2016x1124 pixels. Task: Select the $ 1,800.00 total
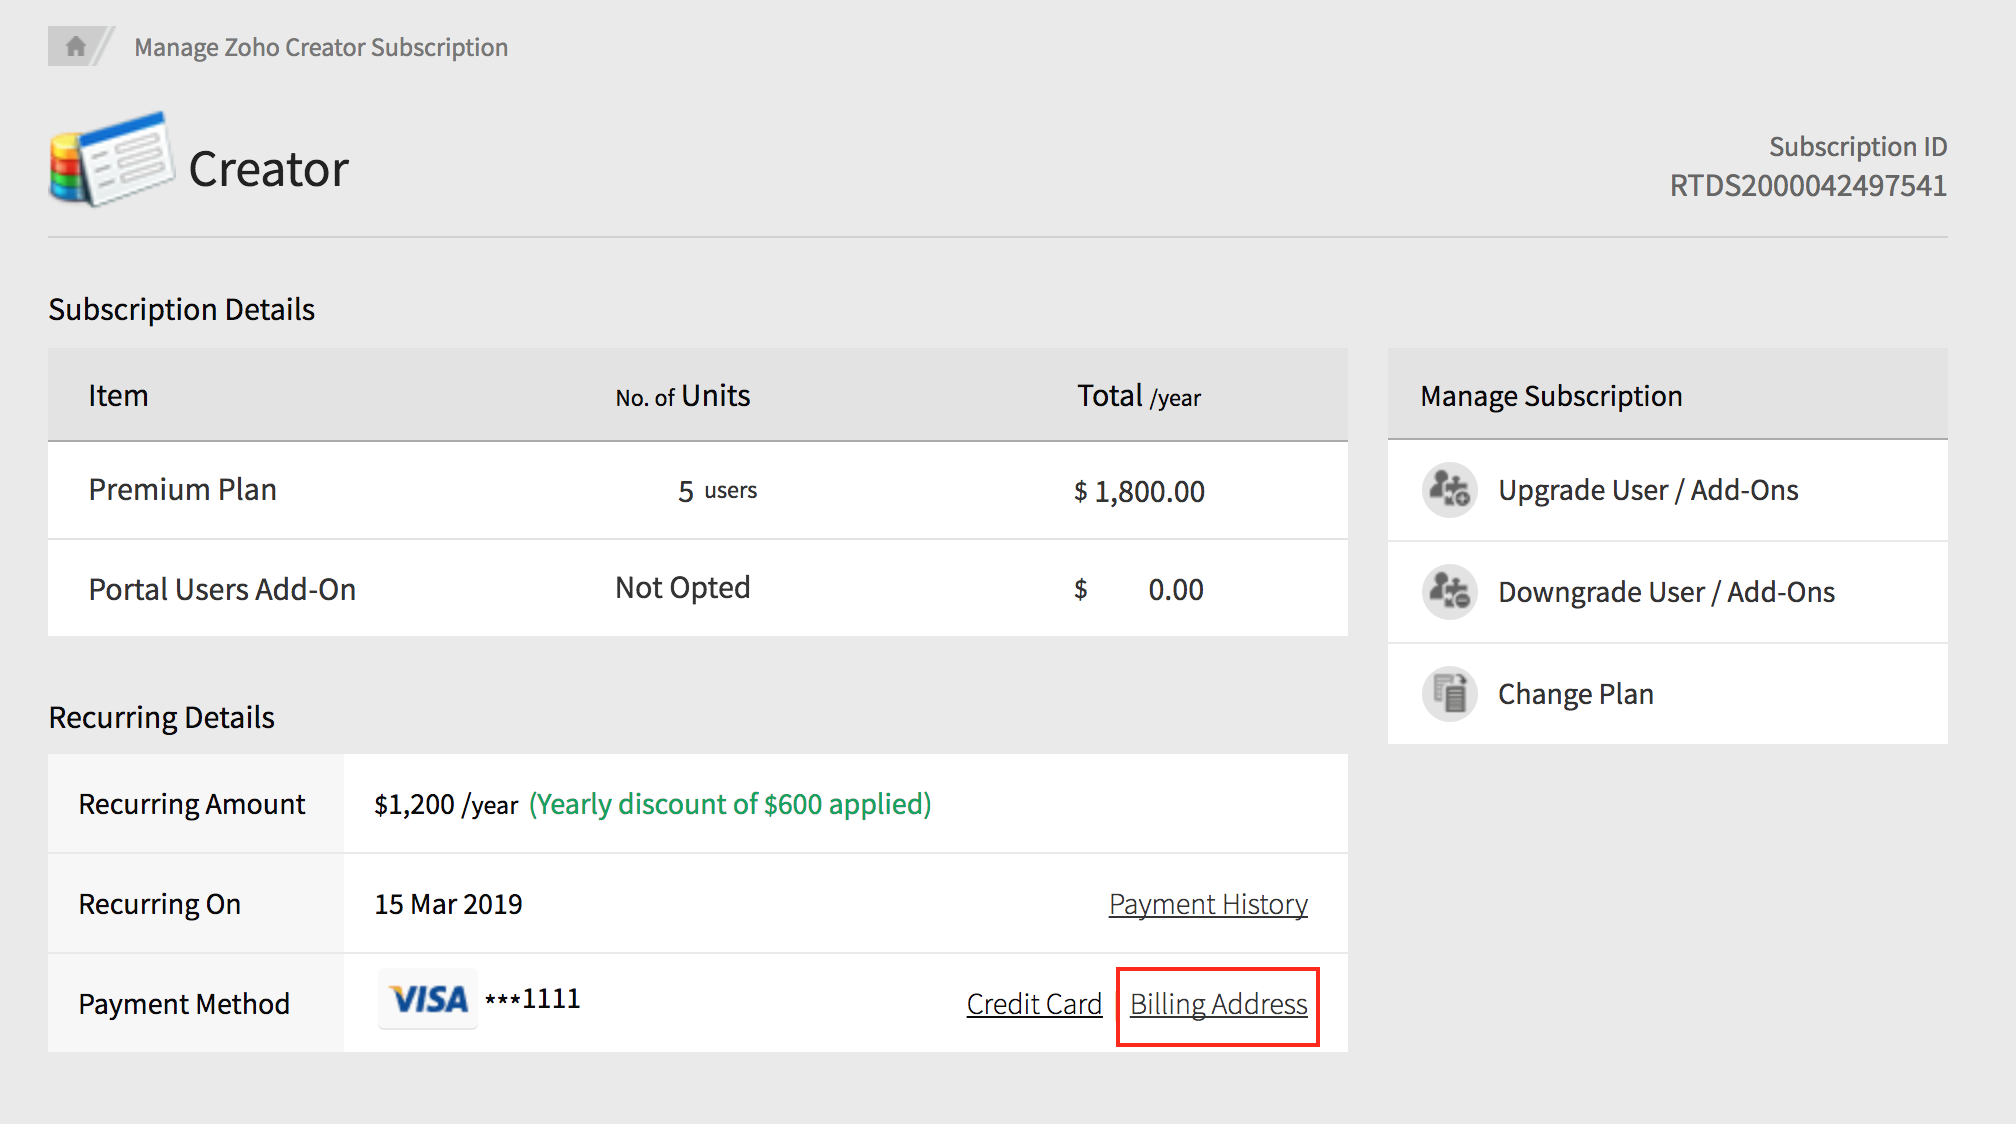(x=1139, y=491)
